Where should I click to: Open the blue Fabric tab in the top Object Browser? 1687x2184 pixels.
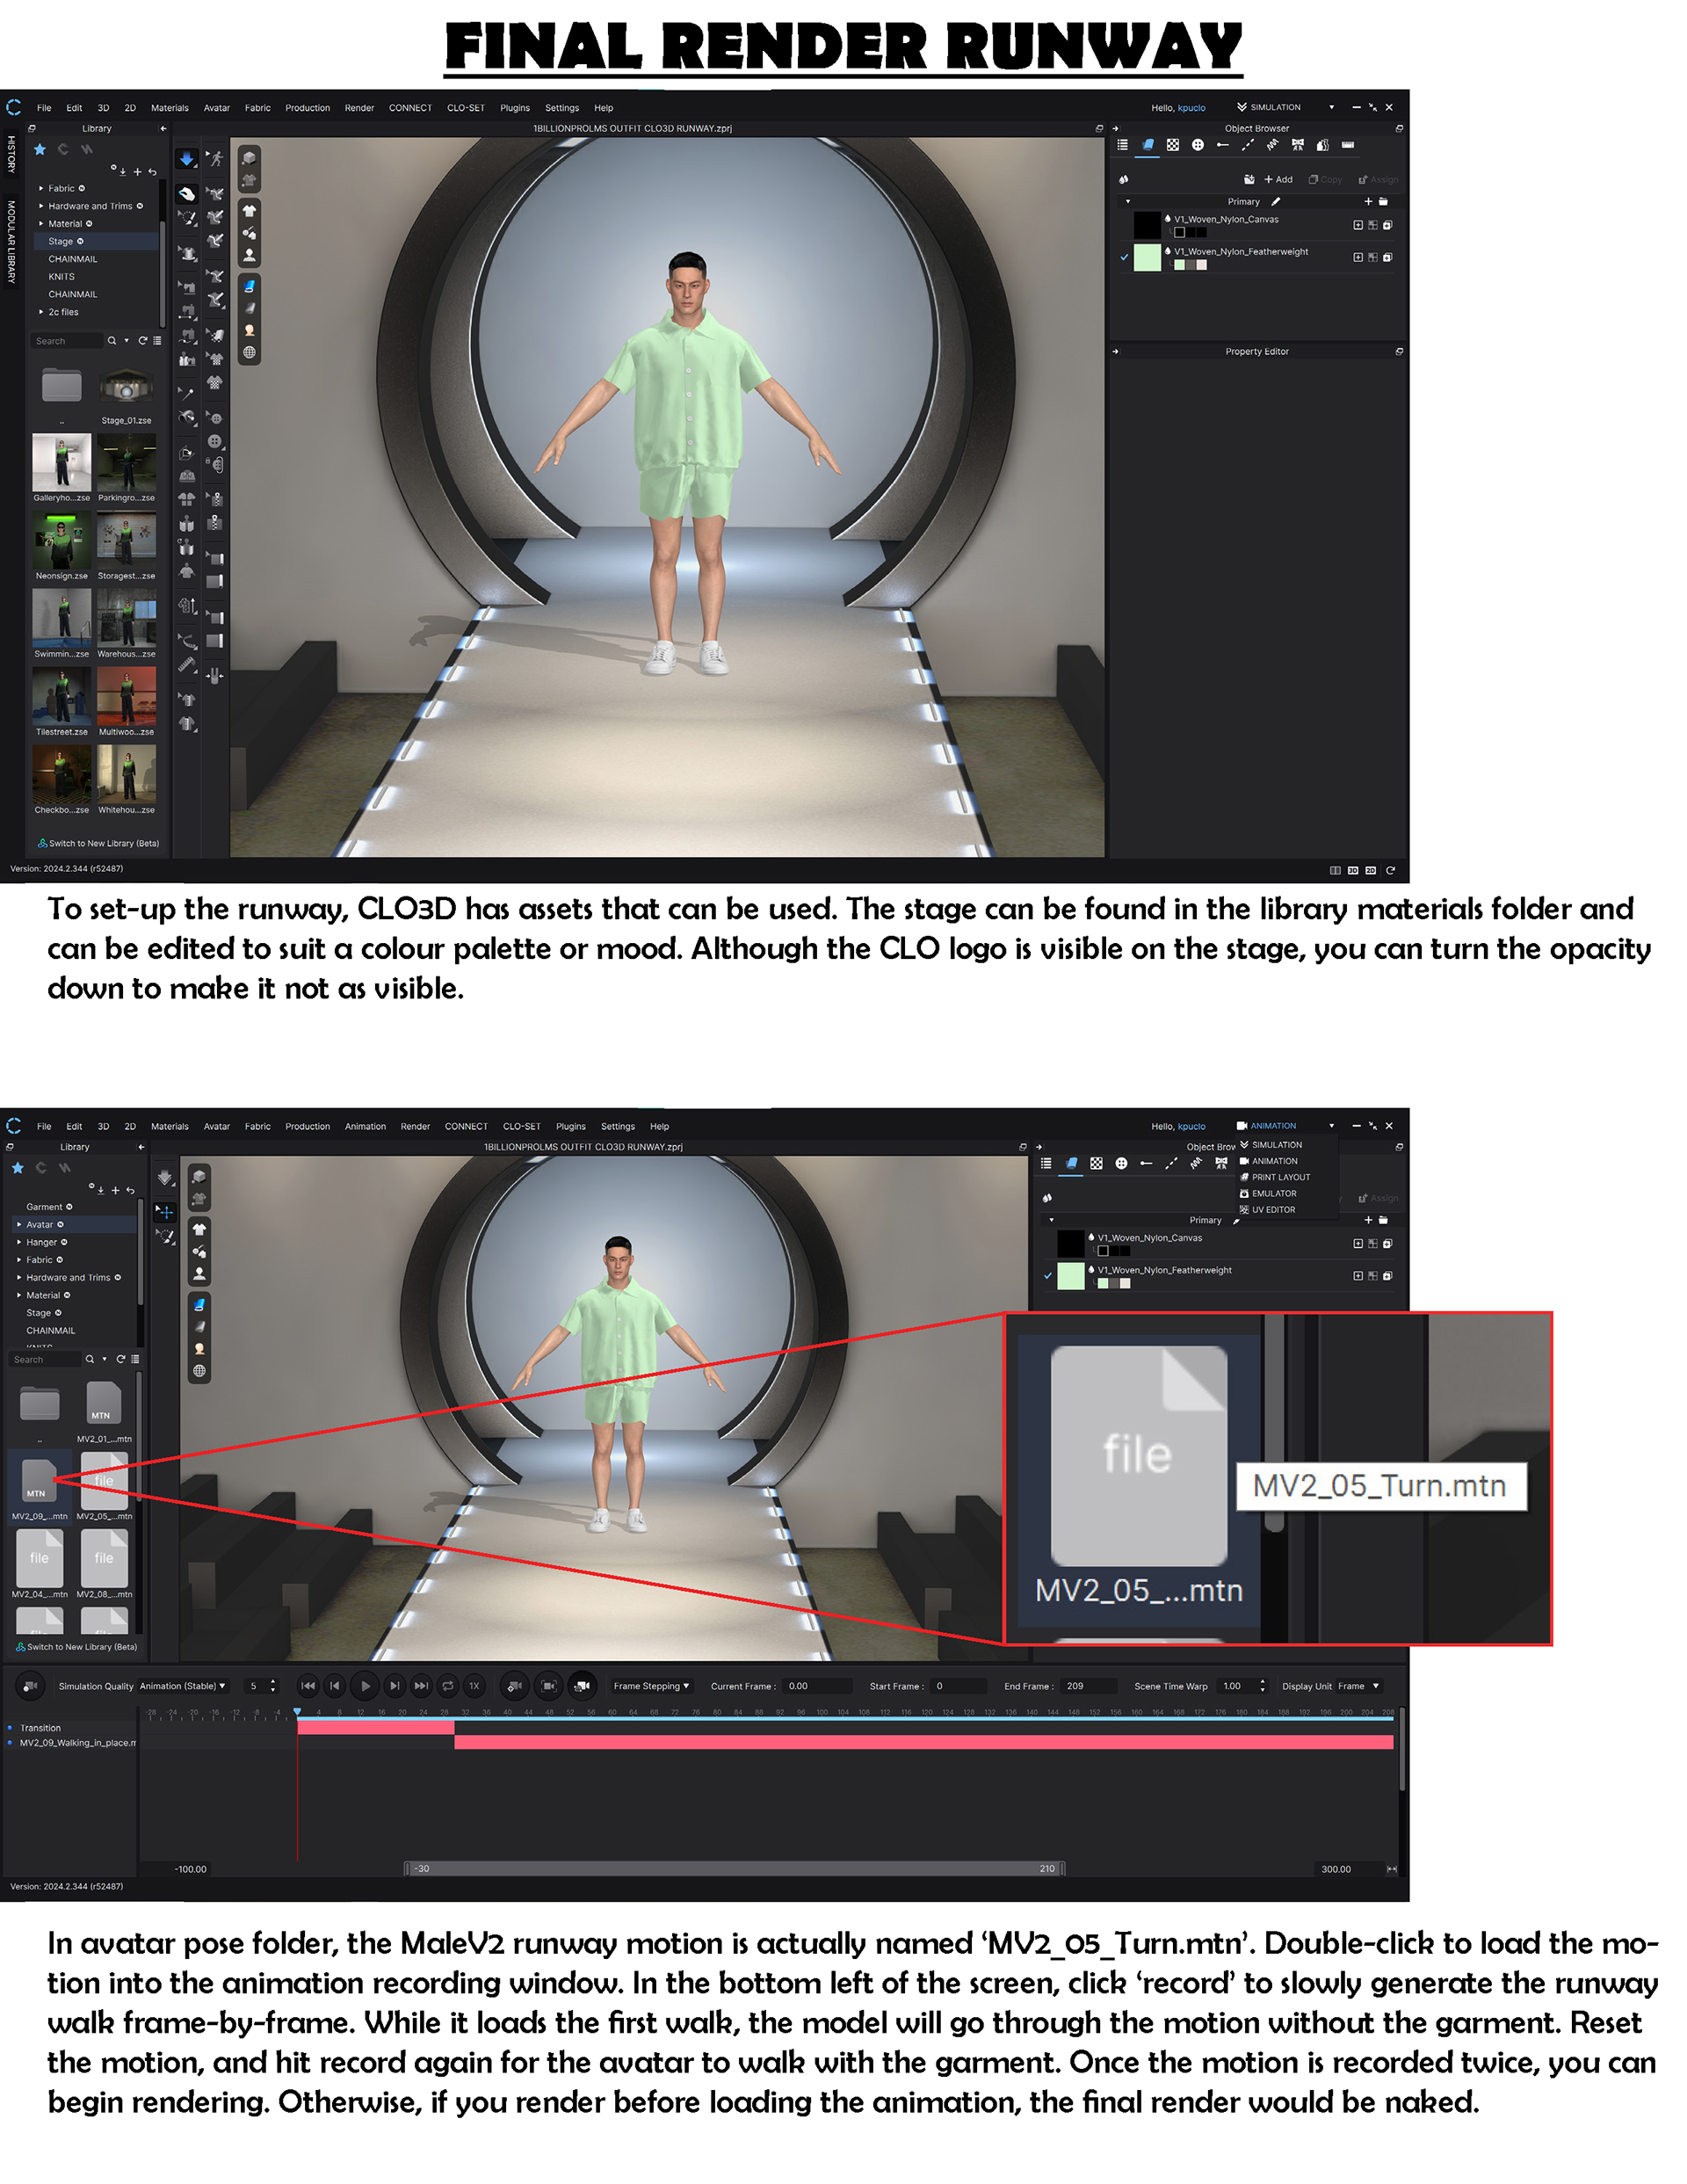1148,145
